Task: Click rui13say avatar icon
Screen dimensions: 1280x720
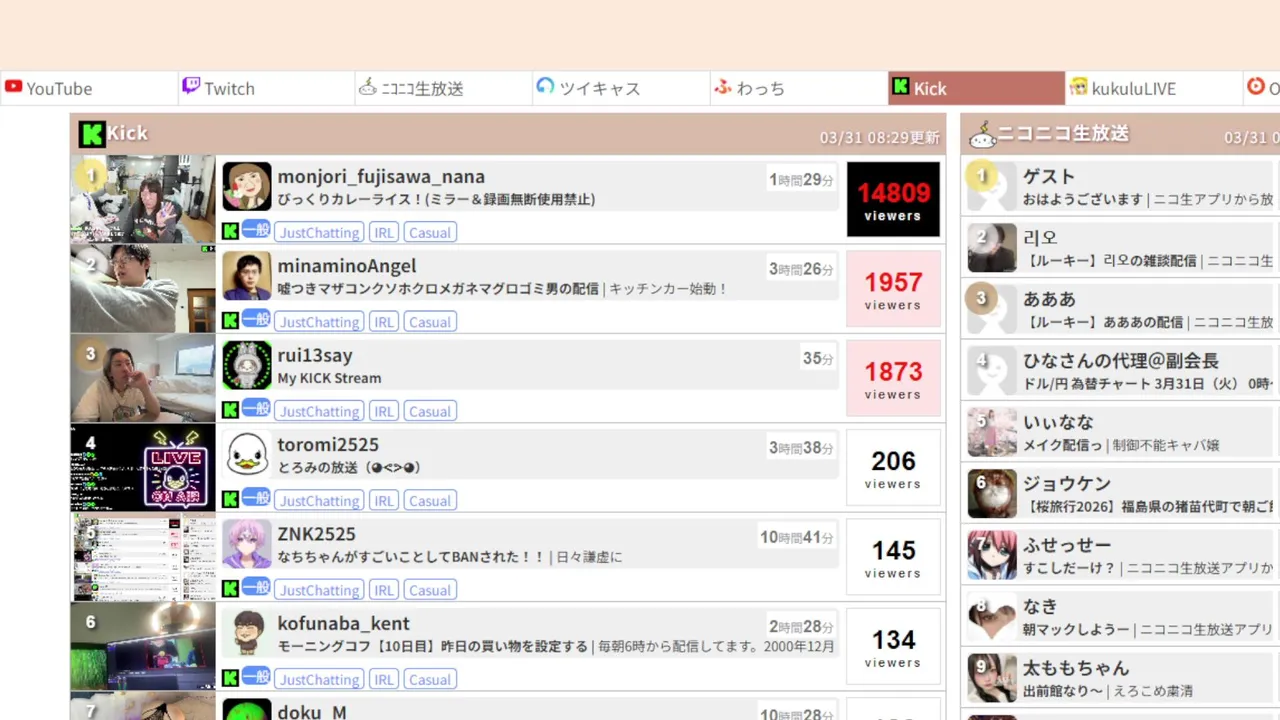Action: tap(247, 365)
